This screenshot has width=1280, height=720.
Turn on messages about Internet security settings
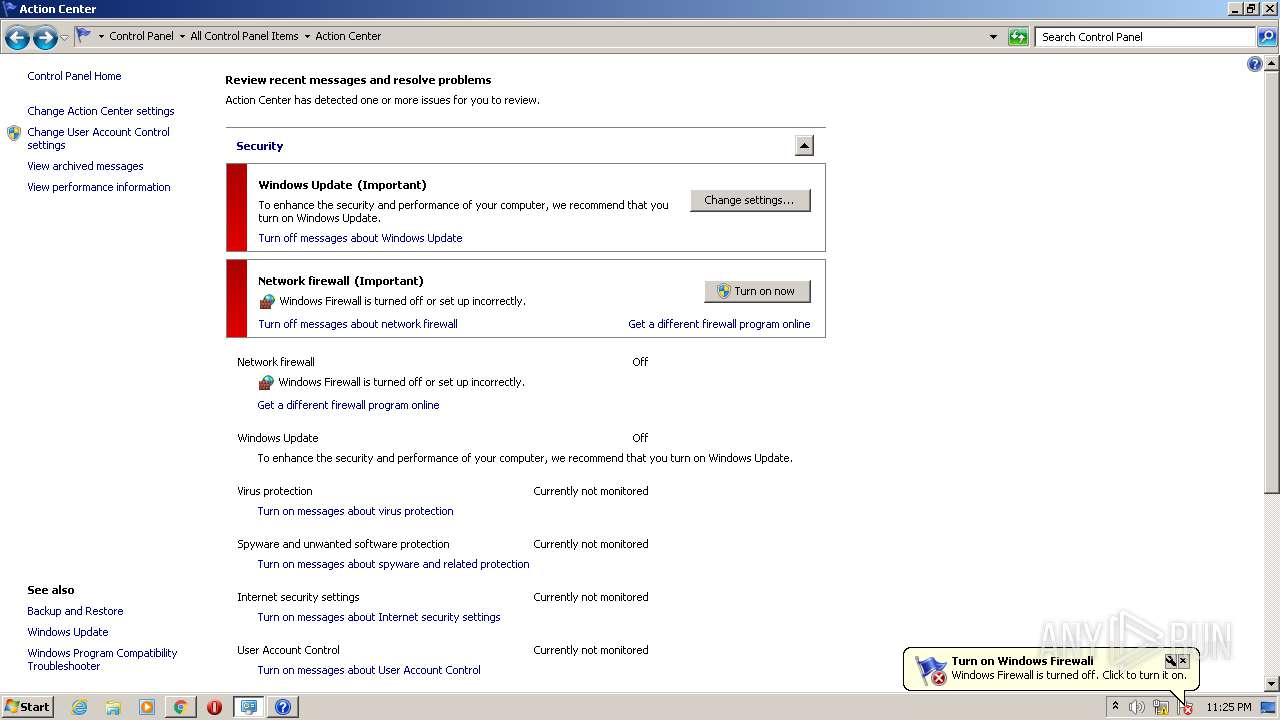379,617
